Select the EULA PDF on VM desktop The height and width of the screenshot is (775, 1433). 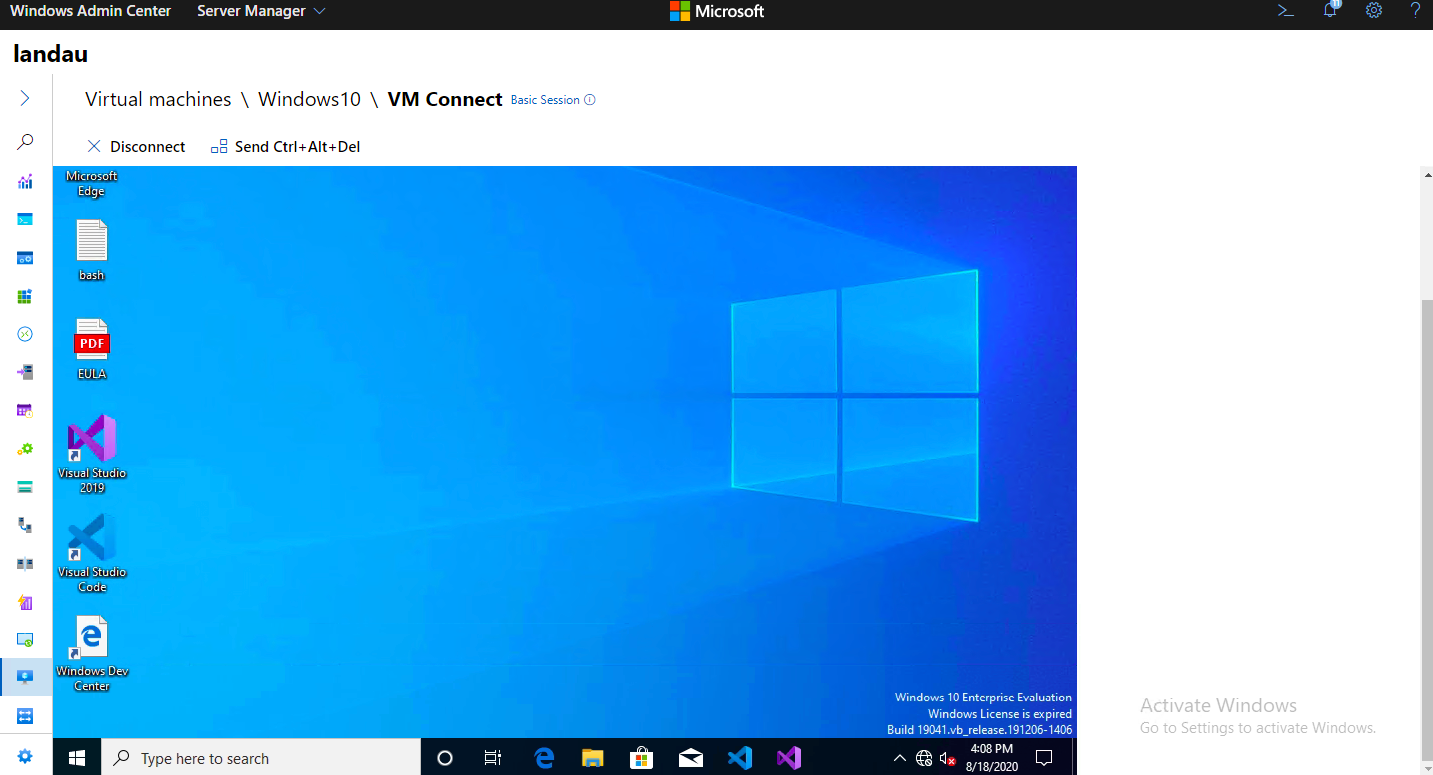click(92, 349)
